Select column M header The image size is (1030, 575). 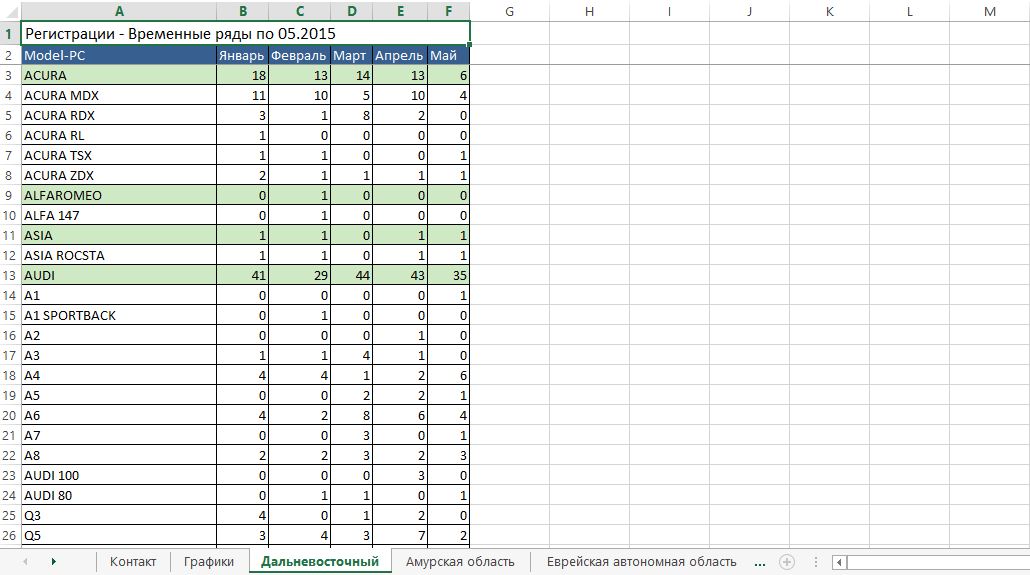pyautogui.click(x=990, y=11)
